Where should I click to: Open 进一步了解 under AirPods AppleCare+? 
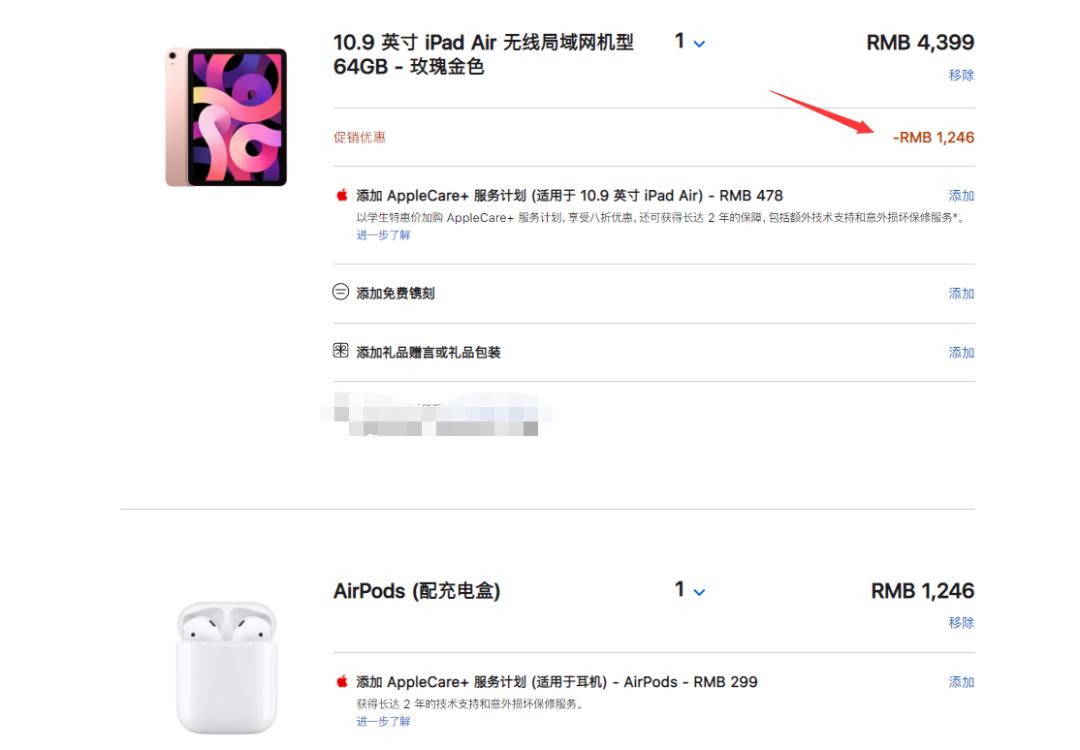[x=383, y=721]
